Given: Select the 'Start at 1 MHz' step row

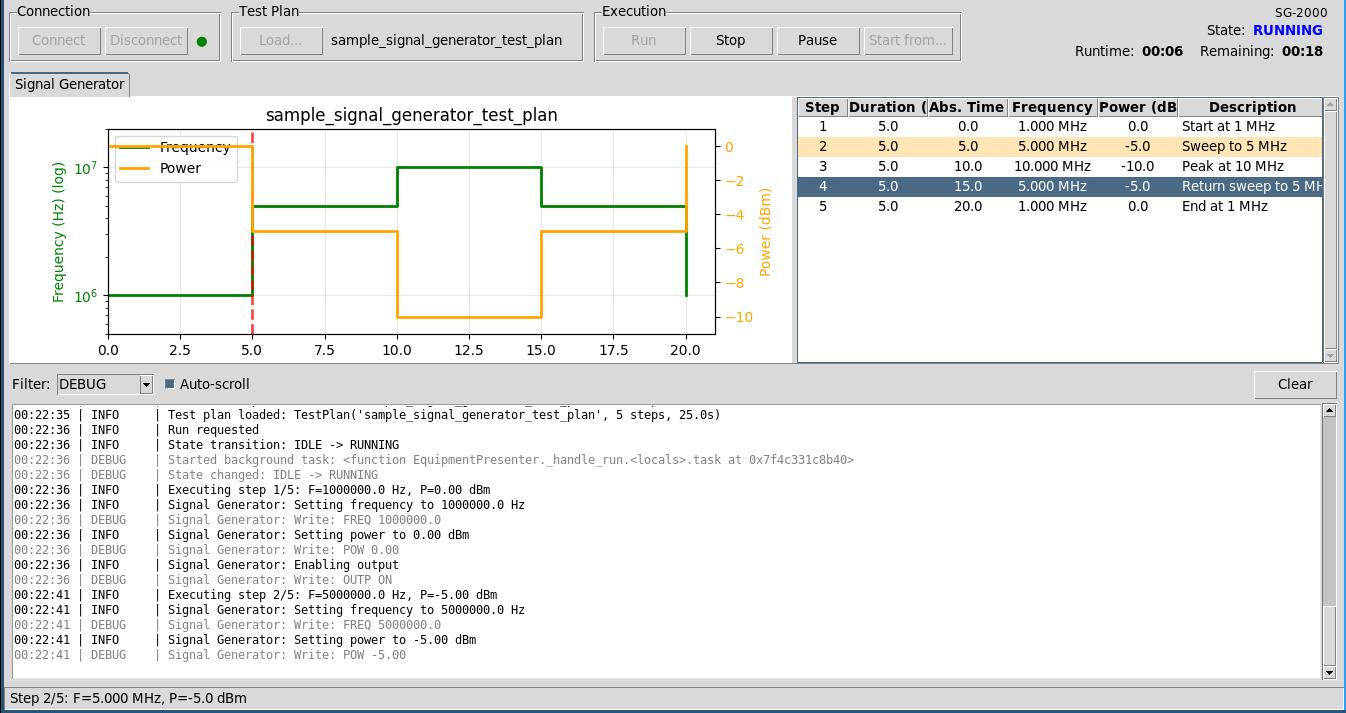Looking at the screenshot, I should coord(1060,126).
